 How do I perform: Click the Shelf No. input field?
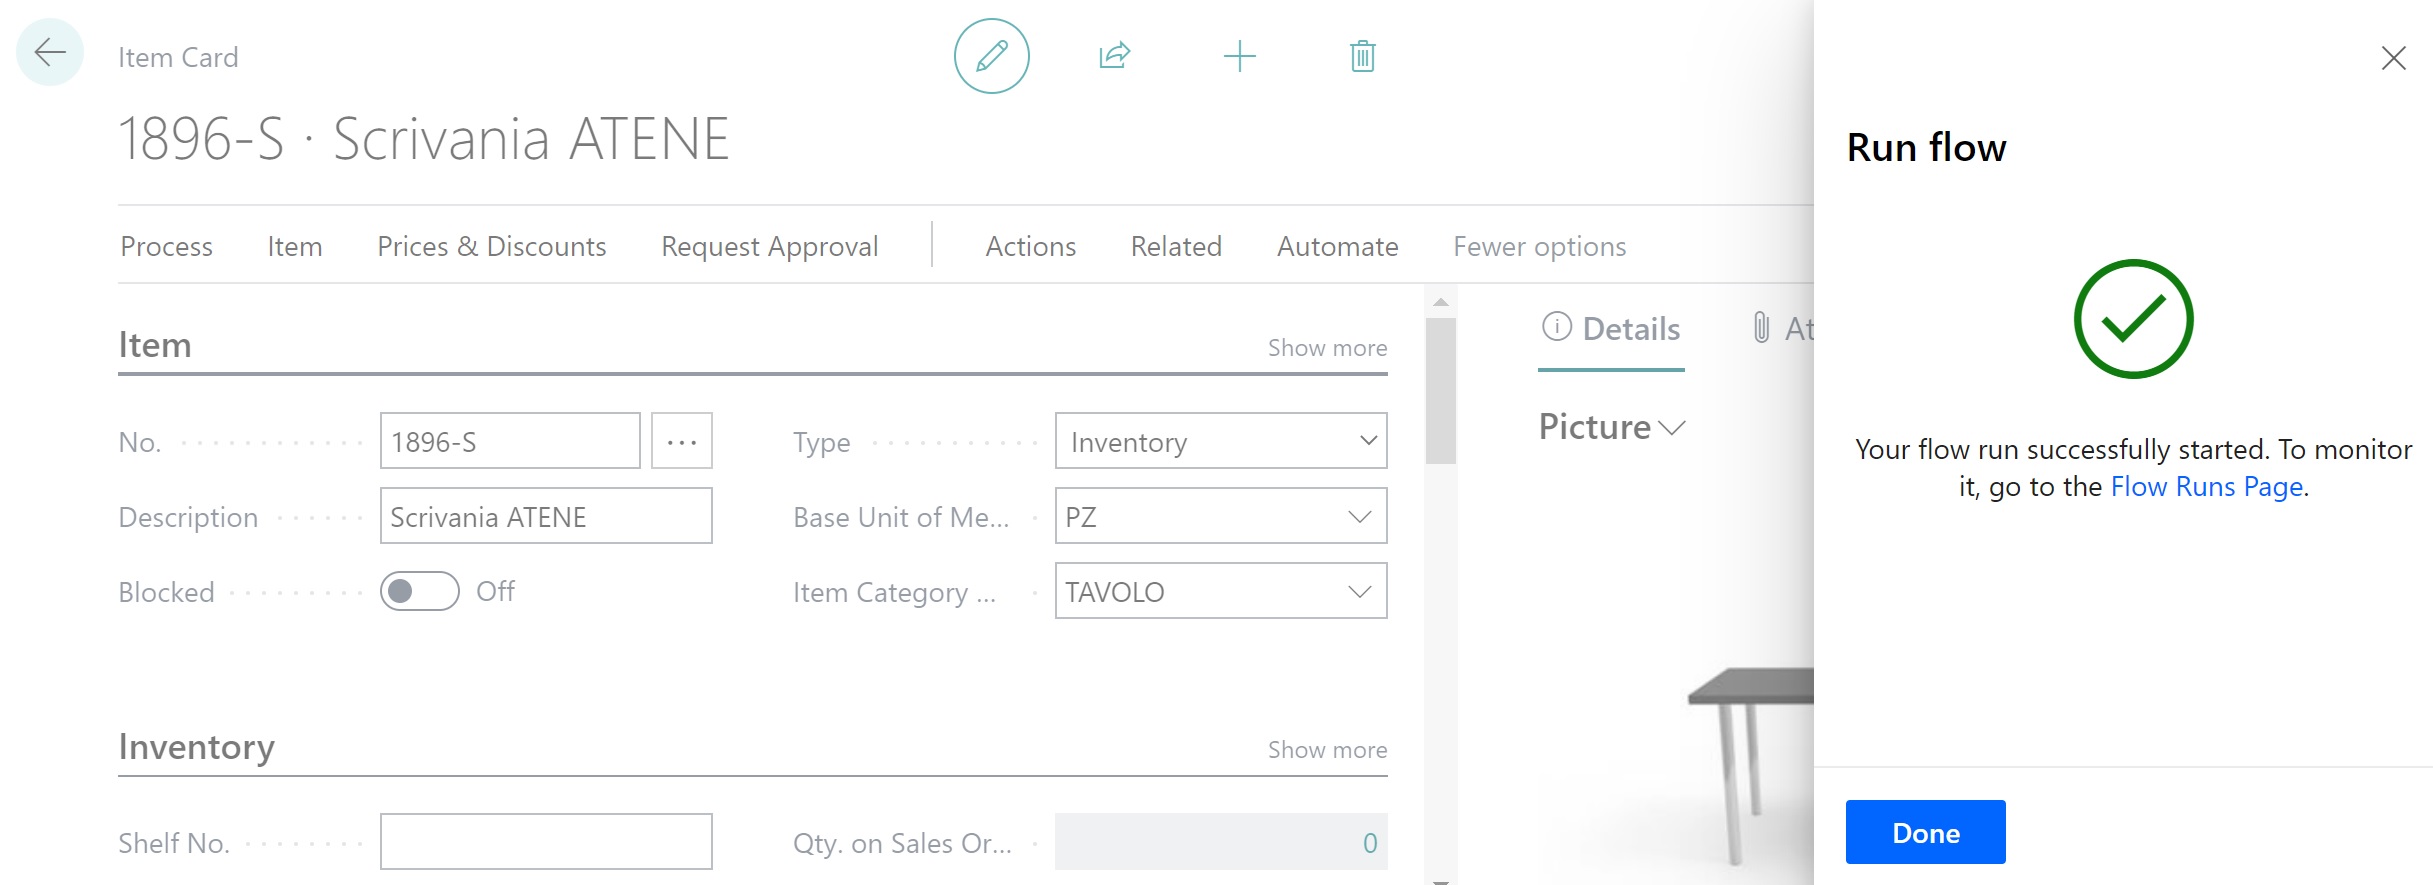(x=546, y=842)
